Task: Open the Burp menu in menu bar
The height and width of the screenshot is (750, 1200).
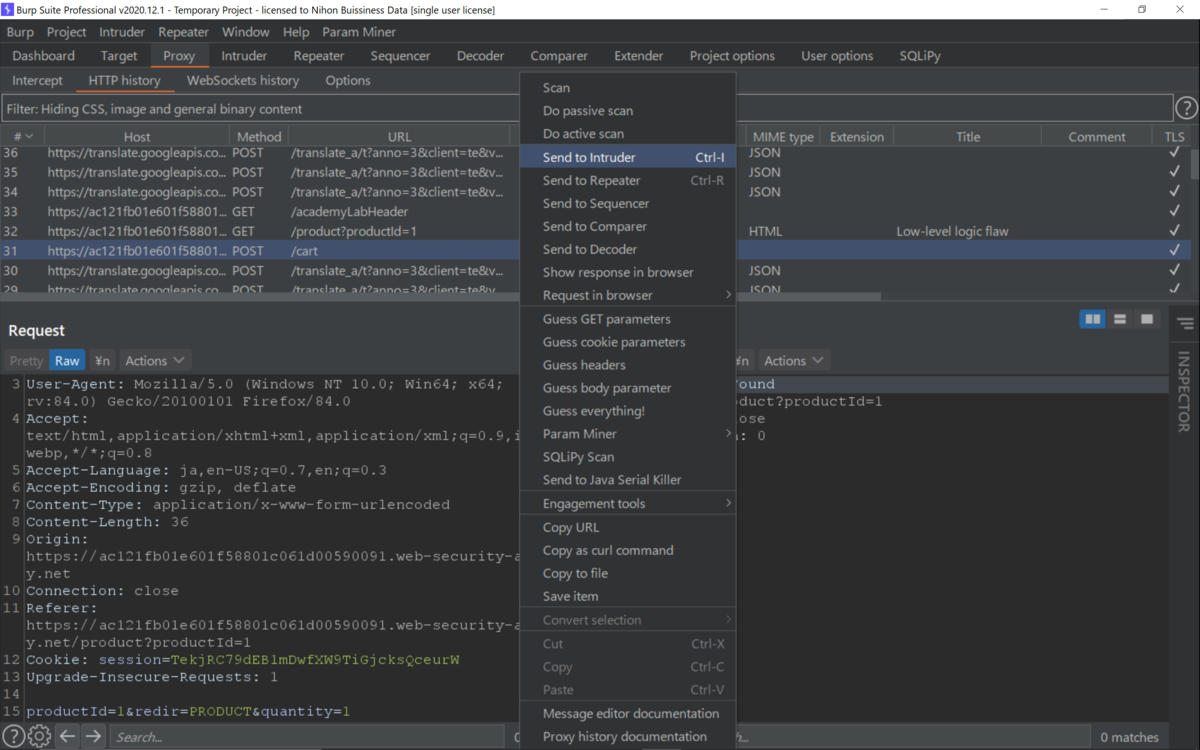Action: pyautogui.click(x=20, y=32)
